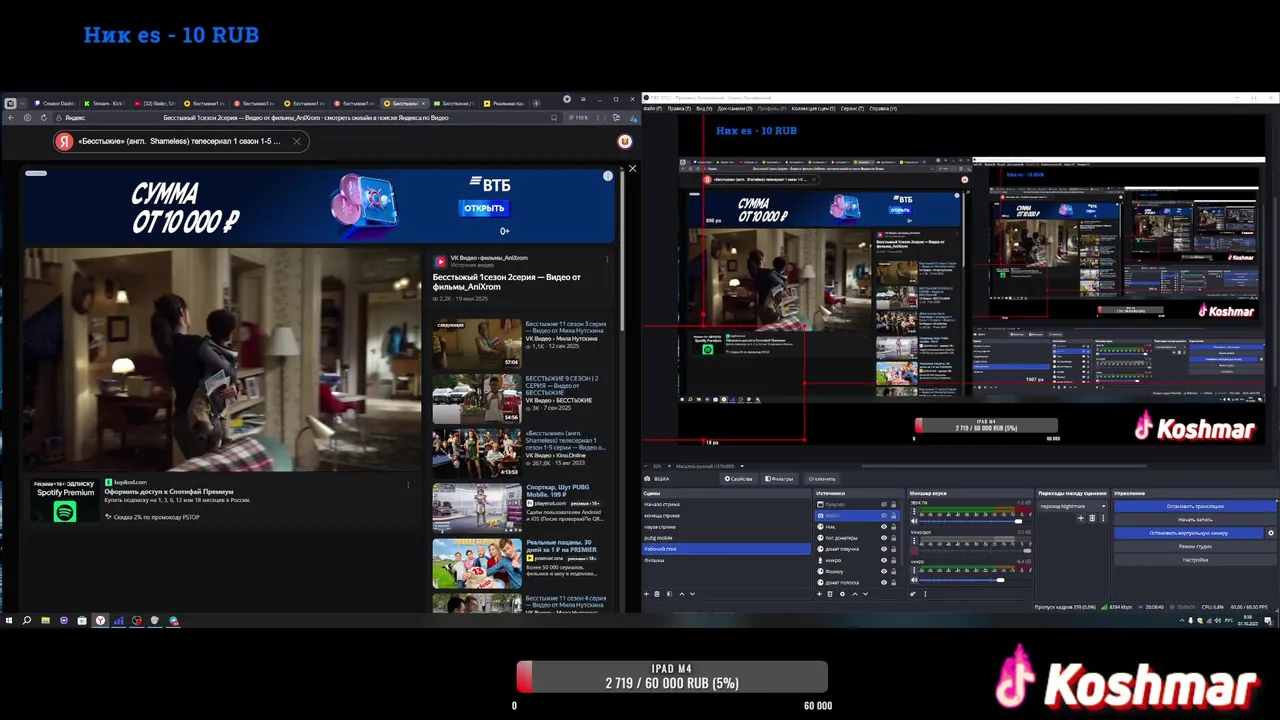Open Yandex Browser taskbar icon
1280x720 pixels.
tap(100, 620)
